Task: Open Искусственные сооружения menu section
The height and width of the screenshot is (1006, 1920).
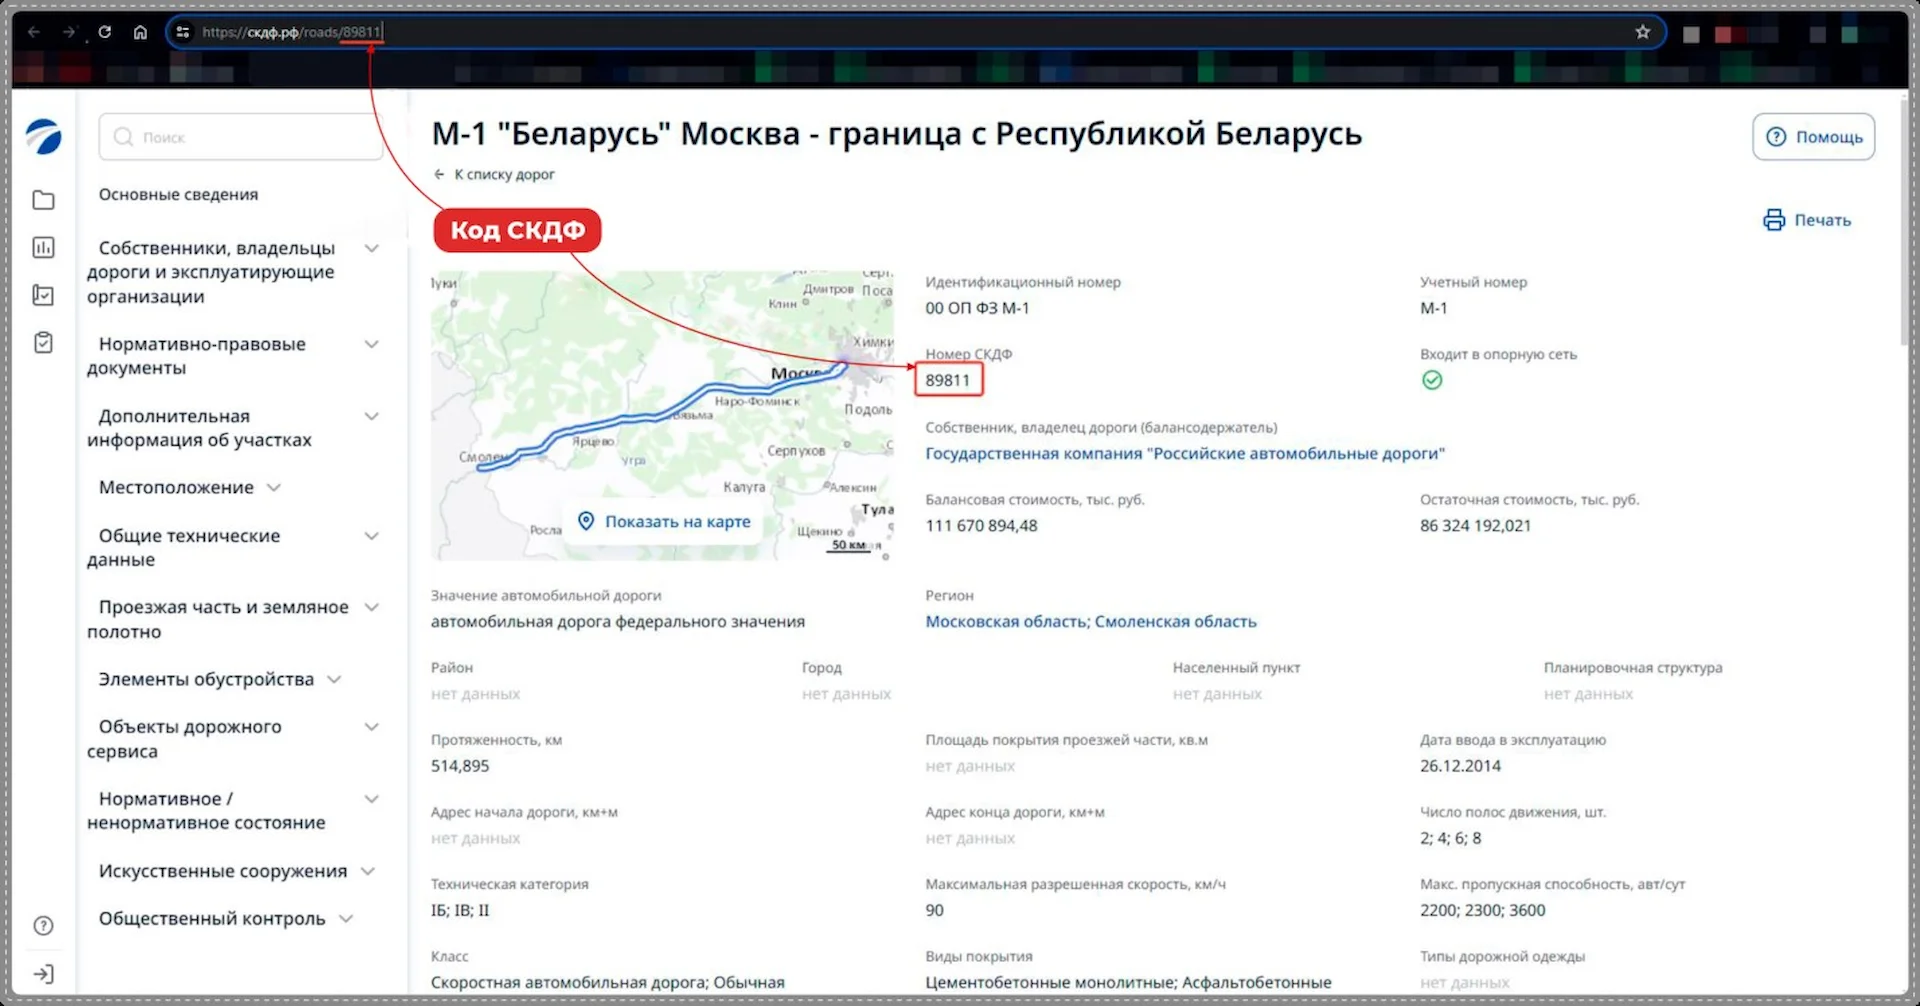Action: click(x=367, y=872)
